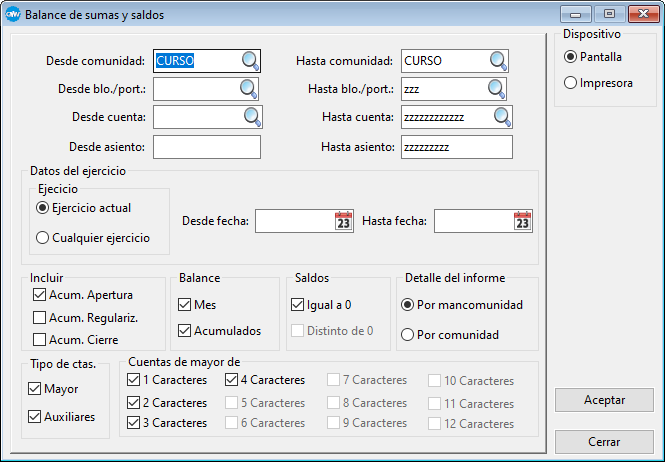Click the magnifier next to Hasta cuenta
This screenshot has width=665, height=462.
click(501, 117)
